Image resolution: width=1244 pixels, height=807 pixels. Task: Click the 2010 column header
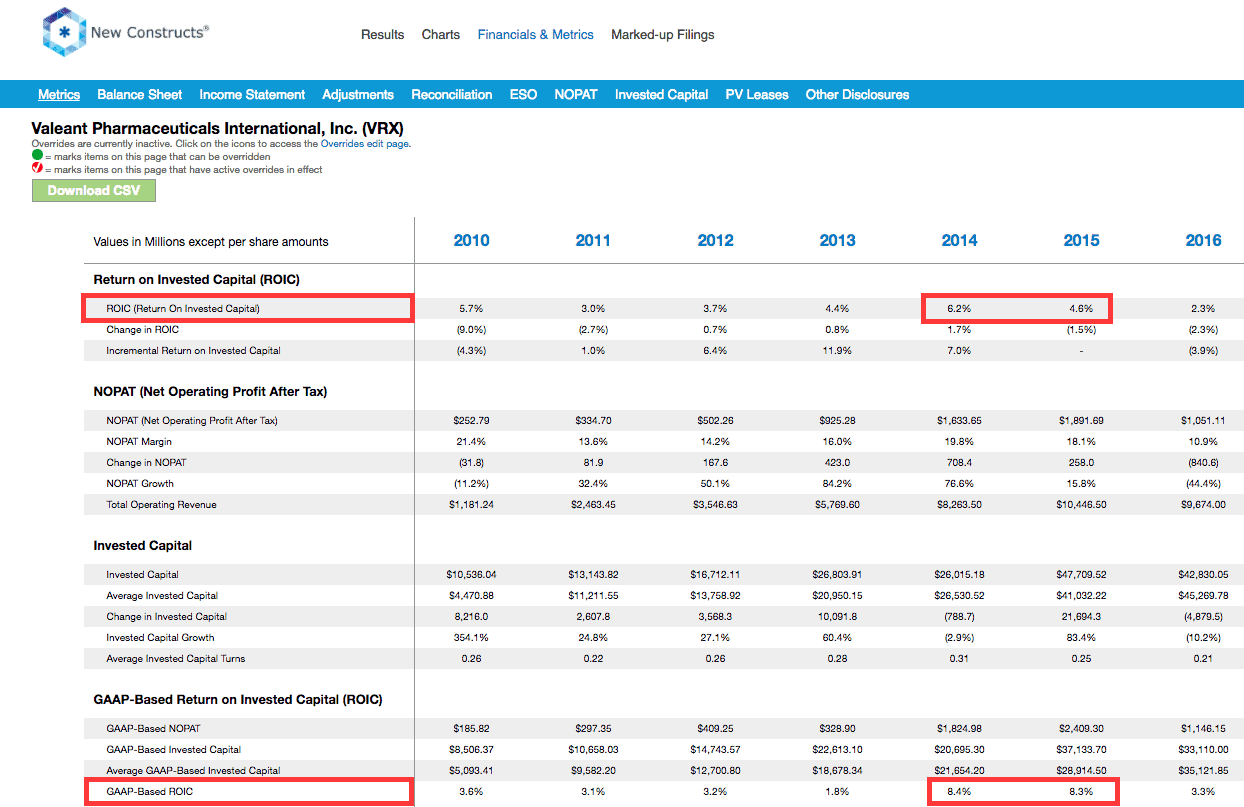472,240
